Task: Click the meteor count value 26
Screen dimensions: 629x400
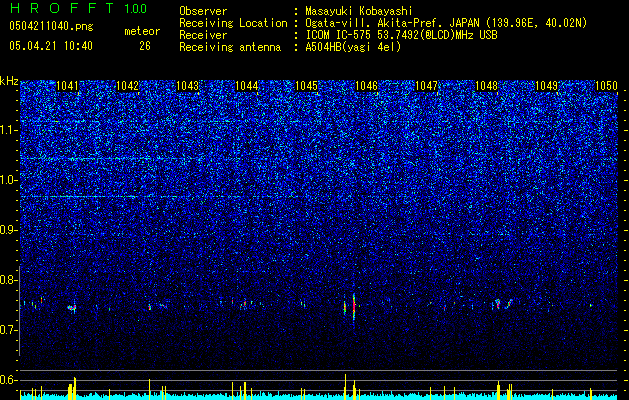Action: pyautogui.click(x=145, y=46)
